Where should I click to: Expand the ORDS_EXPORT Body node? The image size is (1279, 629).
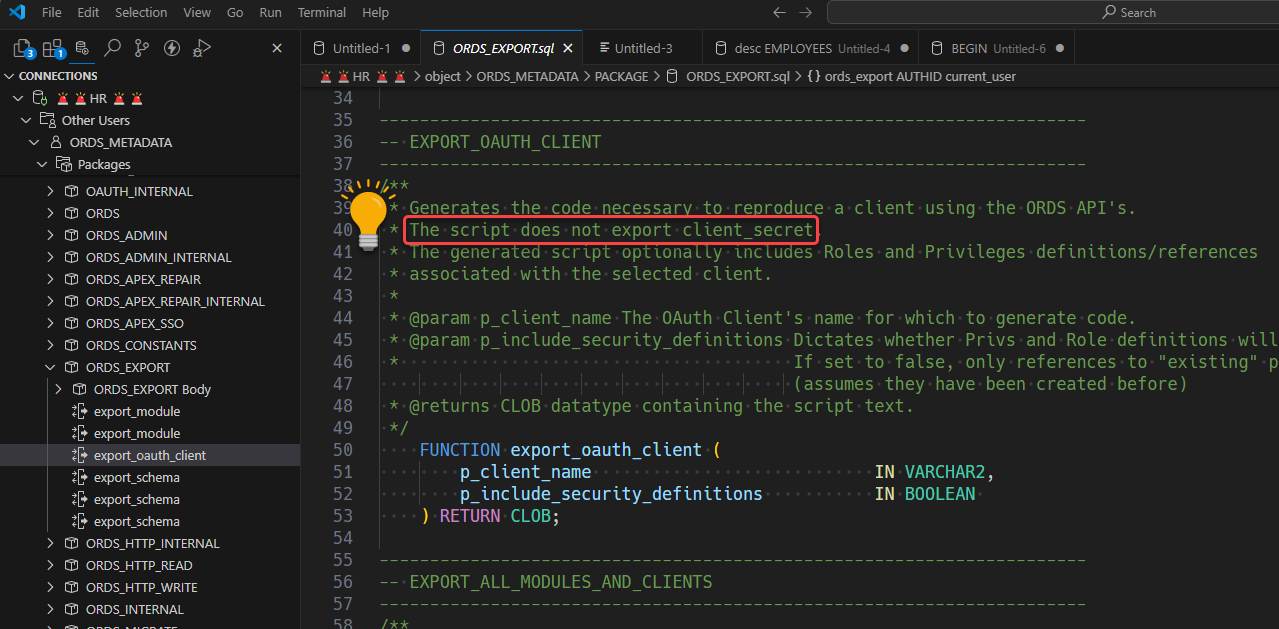[59, 389]
